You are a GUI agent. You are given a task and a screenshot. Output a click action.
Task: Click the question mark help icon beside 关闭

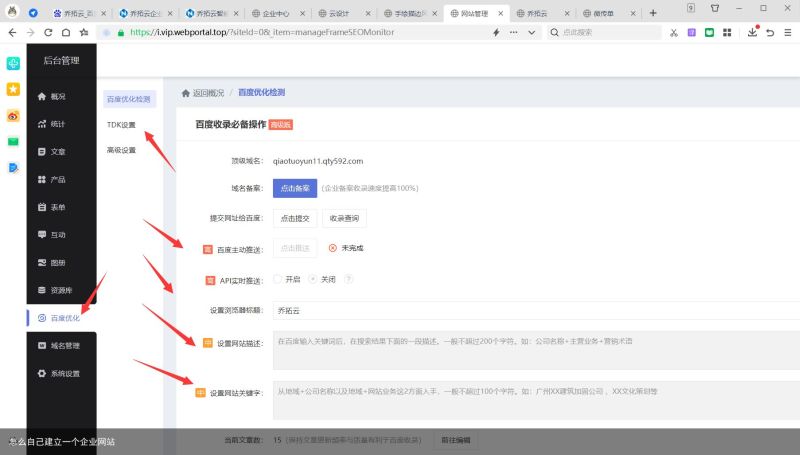[x=348, y=279]
